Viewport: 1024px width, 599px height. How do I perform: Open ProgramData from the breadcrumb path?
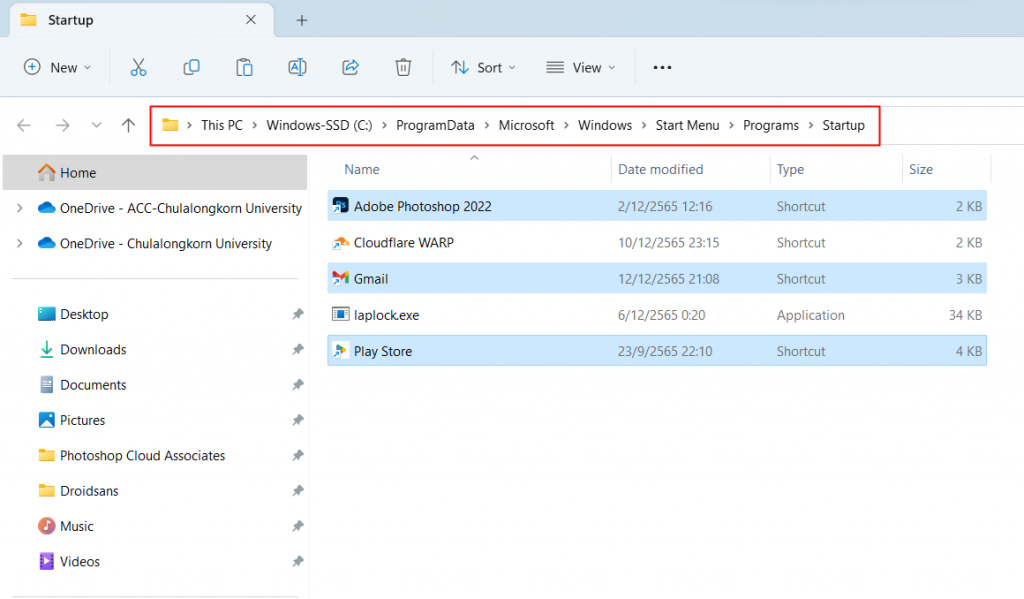click(436, 125)
